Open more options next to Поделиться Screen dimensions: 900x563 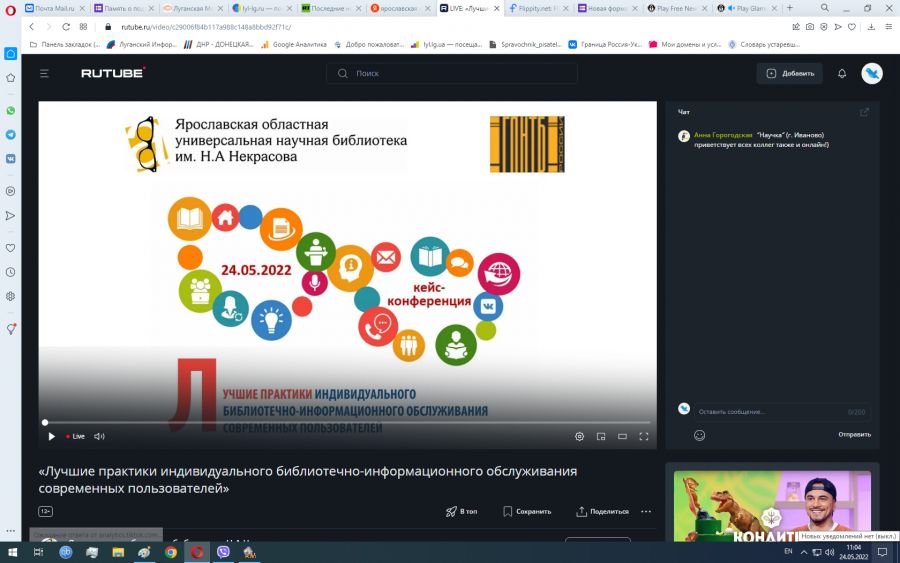646,511
